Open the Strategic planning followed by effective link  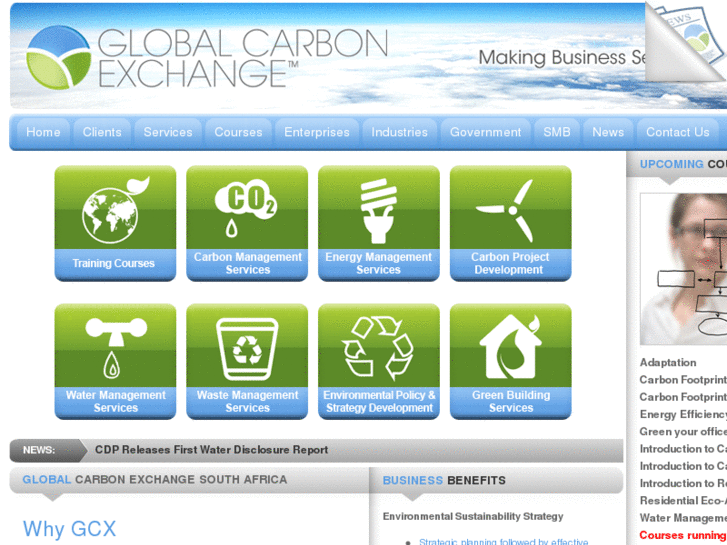pyautogui.click(x=504, y=541)
